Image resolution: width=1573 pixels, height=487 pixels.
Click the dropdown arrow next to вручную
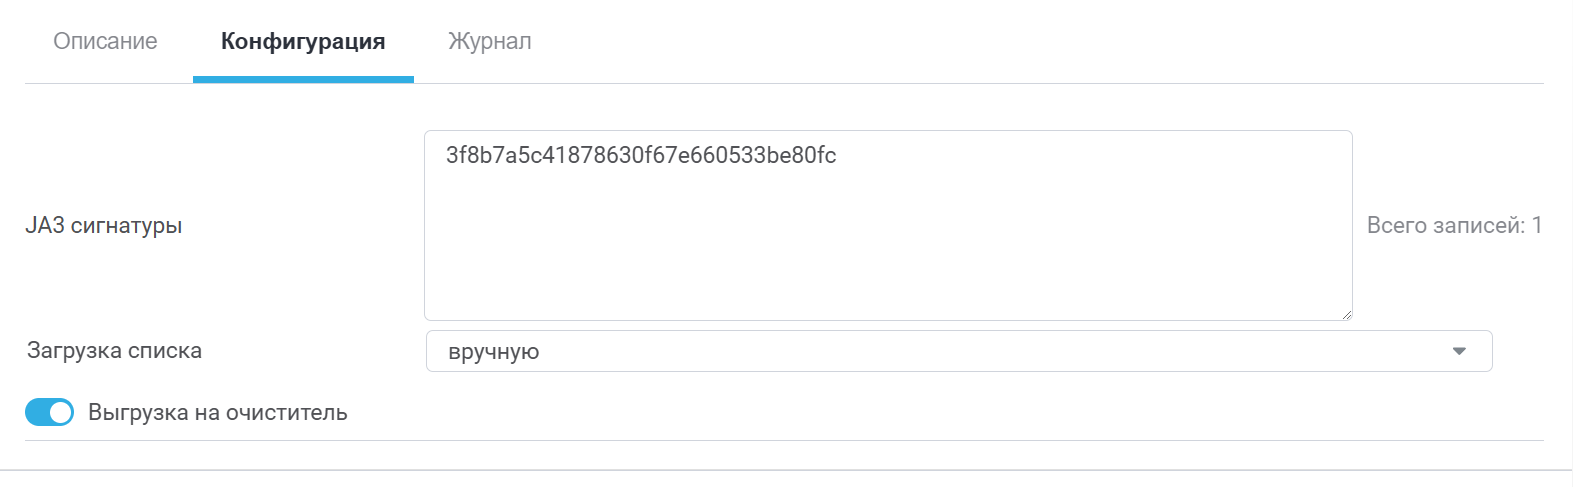click(1459, 351)
